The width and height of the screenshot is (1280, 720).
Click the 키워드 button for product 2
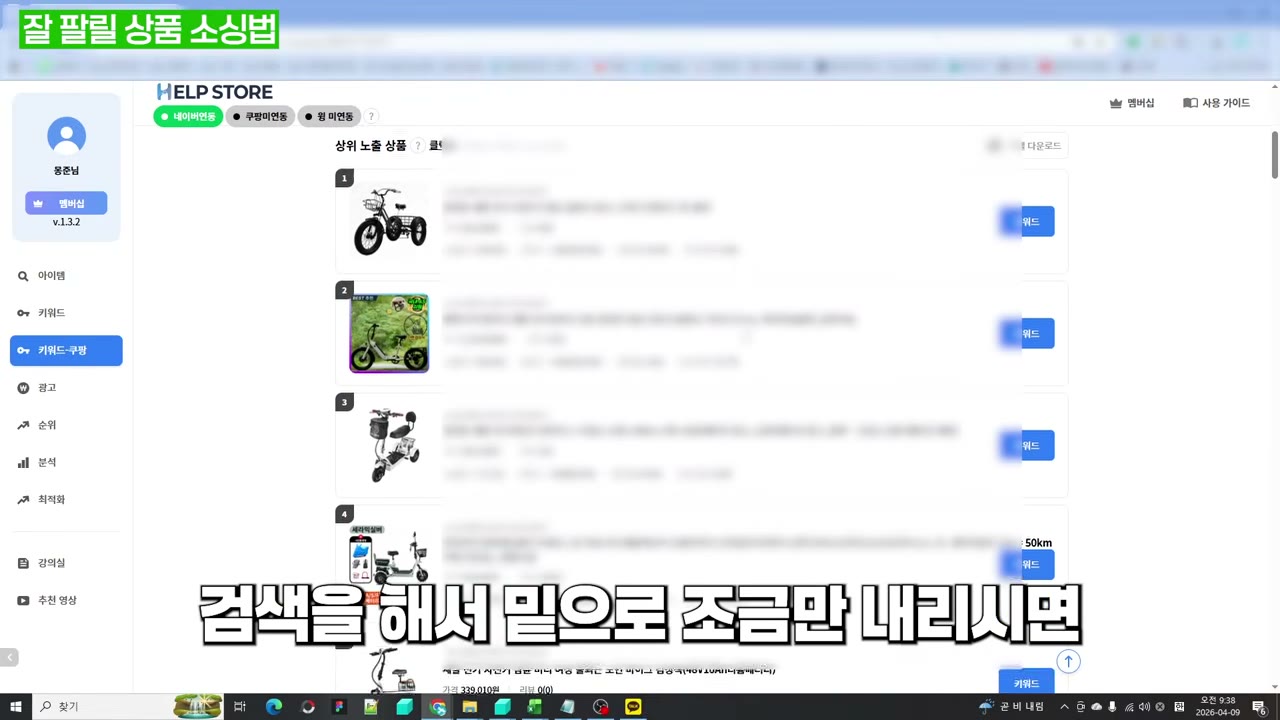click(x=1027, y=334)
